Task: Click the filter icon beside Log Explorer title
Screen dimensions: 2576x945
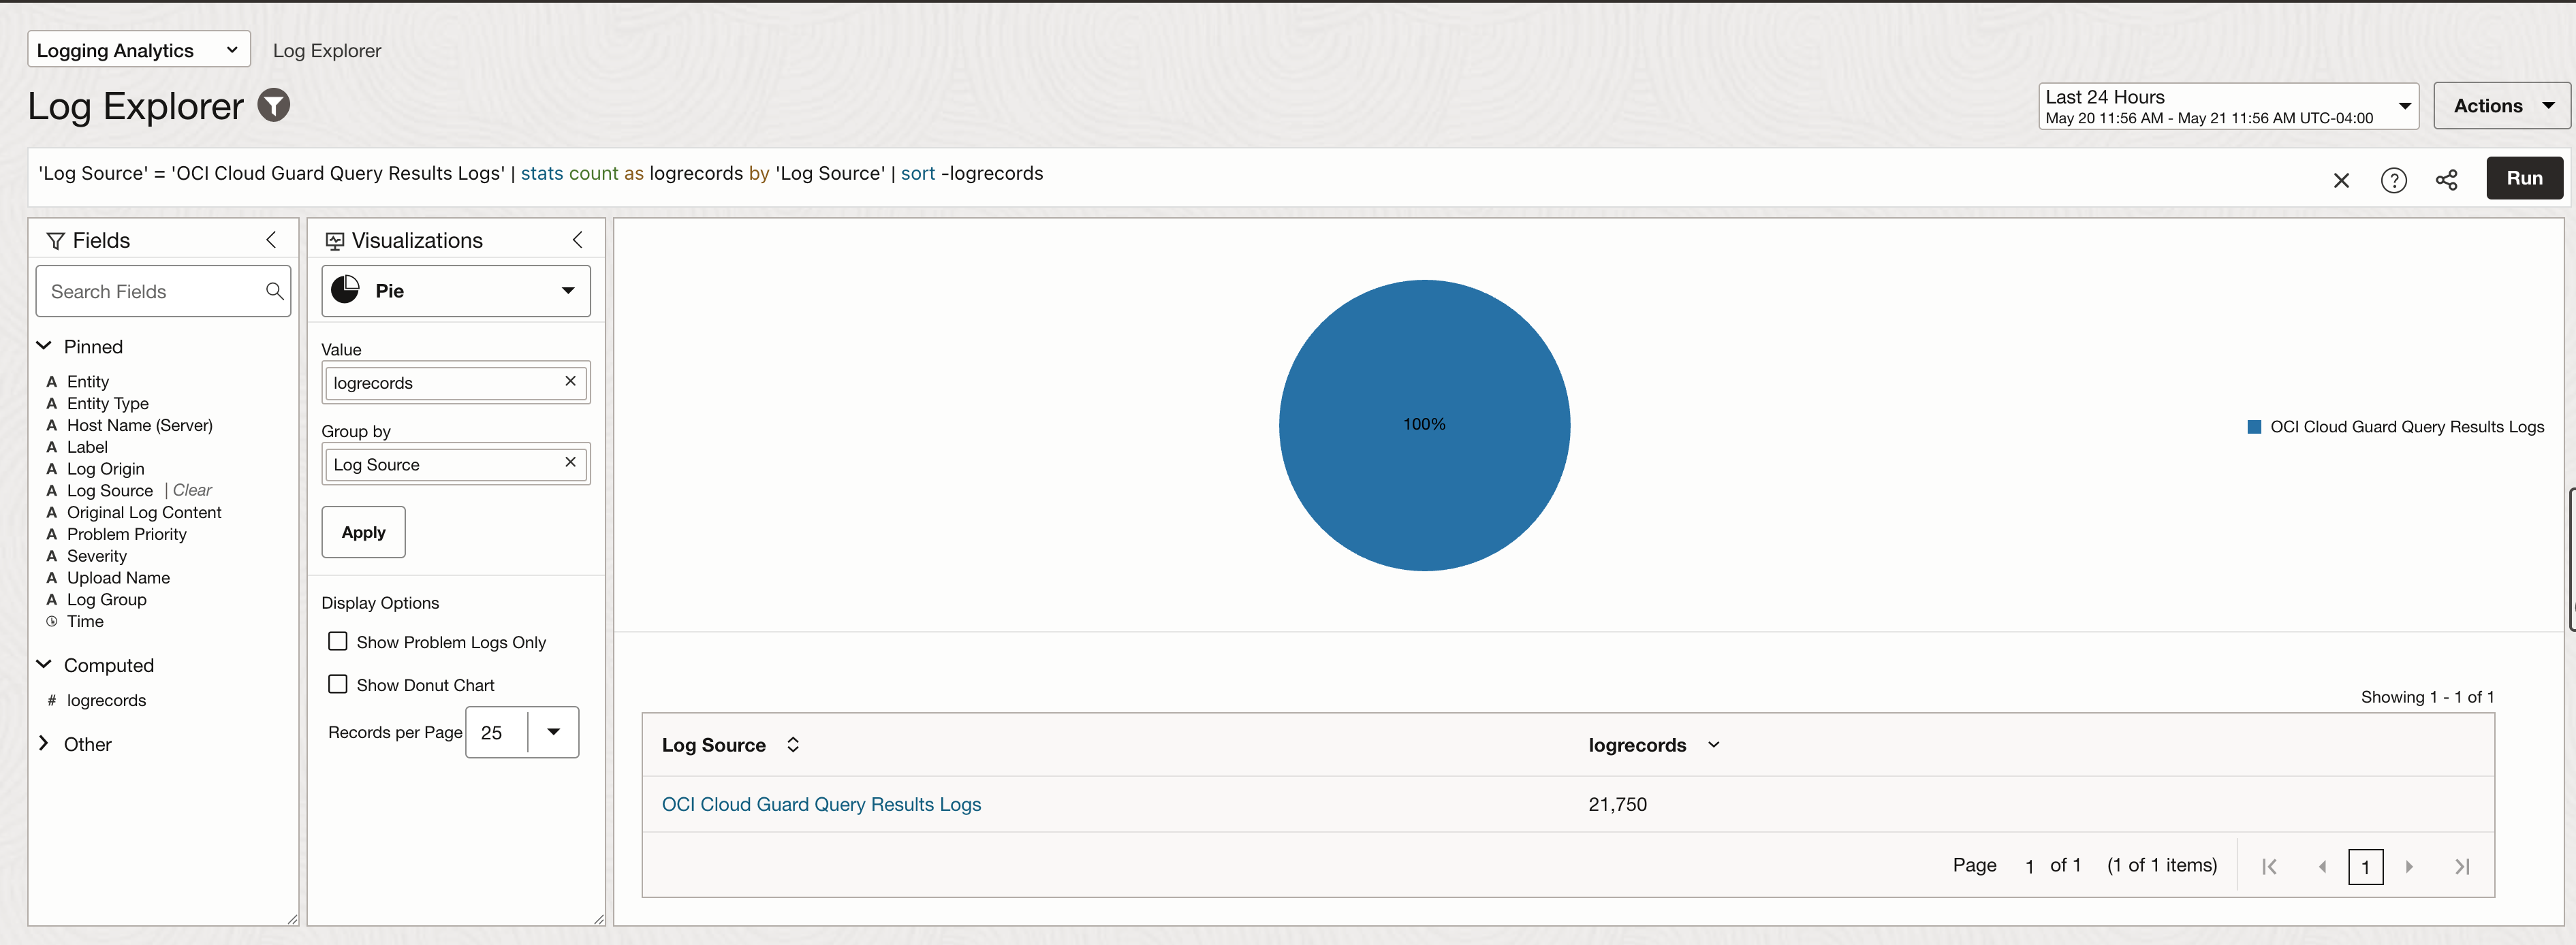Action: click(x=274, y=105)
